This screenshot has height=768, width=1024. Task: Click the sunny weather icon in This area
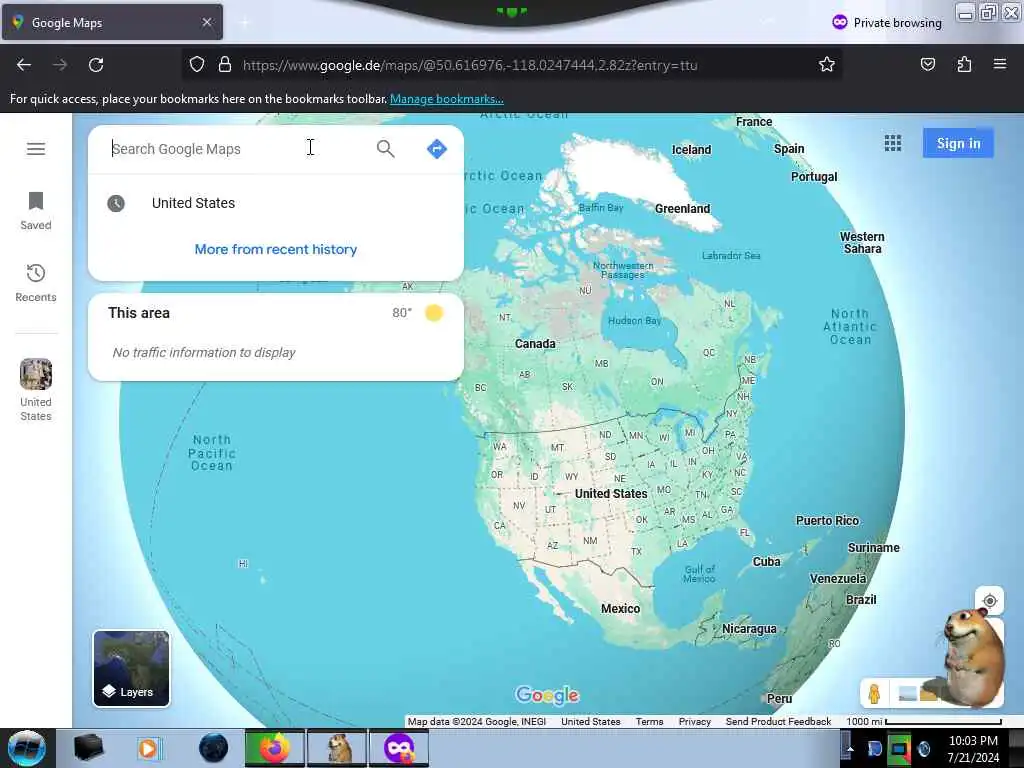point(434,313)
